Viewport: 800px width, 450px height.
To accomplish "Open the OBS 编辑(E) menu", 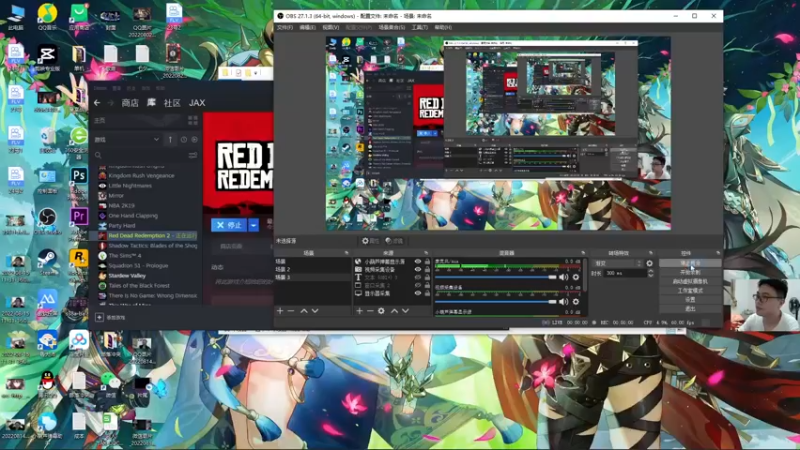I will (x=308, y=28).
